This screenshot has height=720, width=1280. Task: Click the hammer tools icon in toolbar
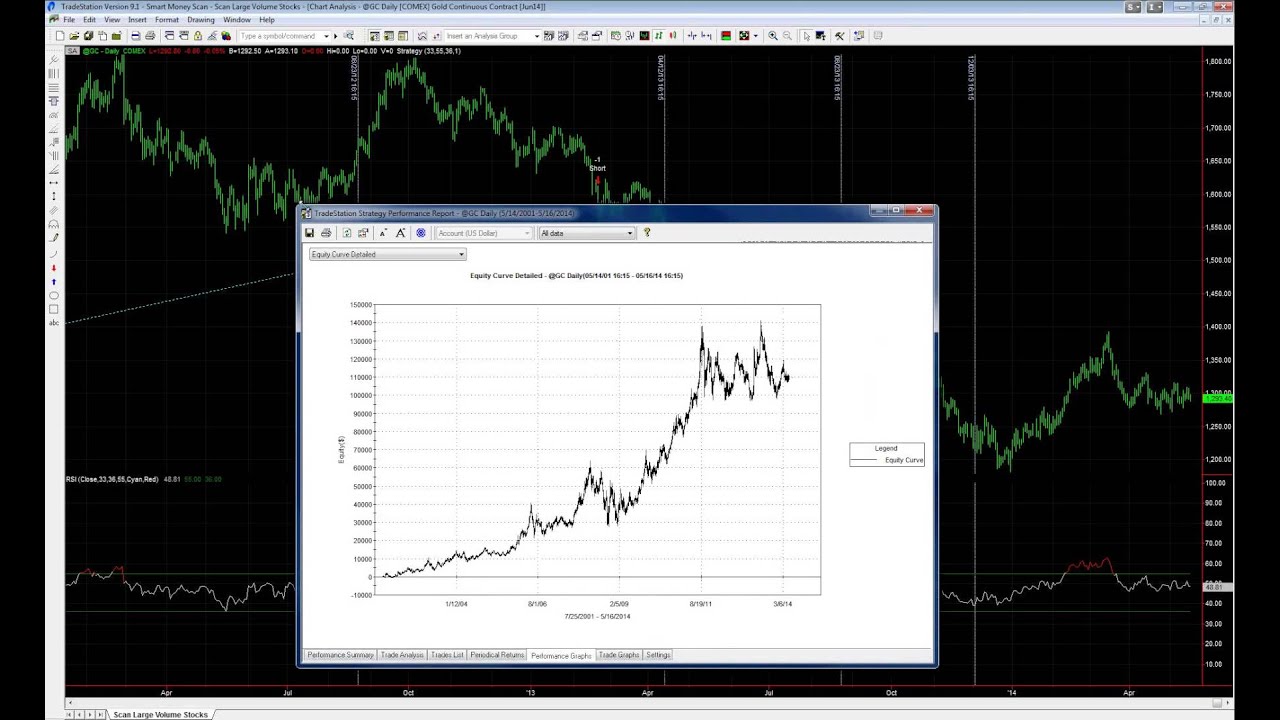839,36
